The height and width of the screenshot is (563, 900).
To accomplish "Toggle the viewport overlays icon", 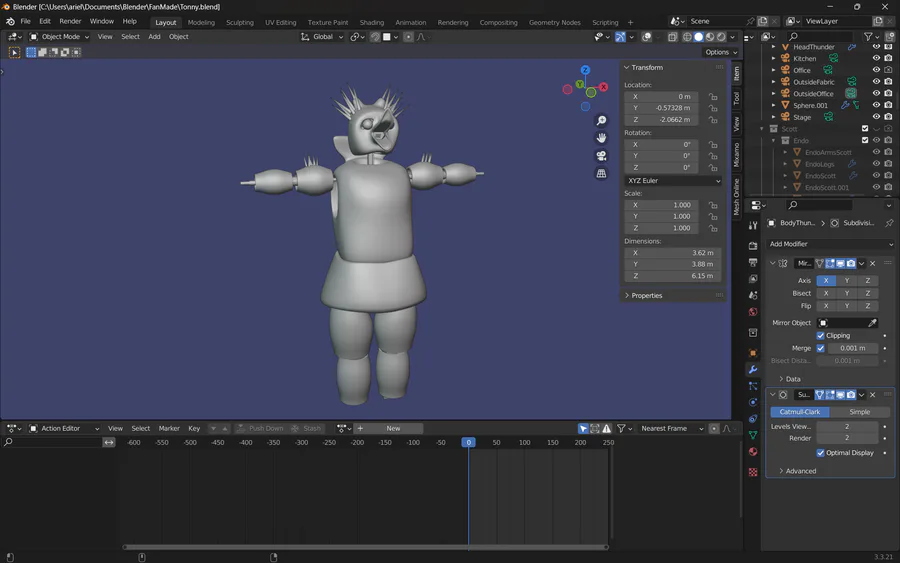I will [x=646, y=37].
